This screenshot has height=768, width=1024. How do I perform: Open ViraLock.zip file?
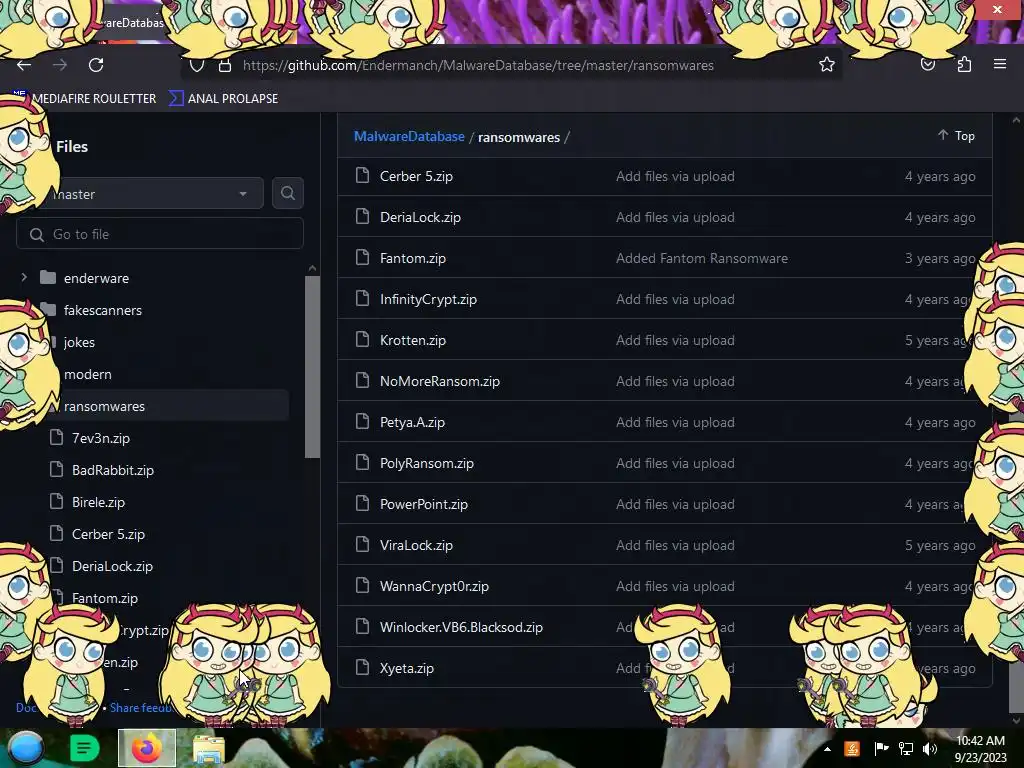click(x=416, y=545)
